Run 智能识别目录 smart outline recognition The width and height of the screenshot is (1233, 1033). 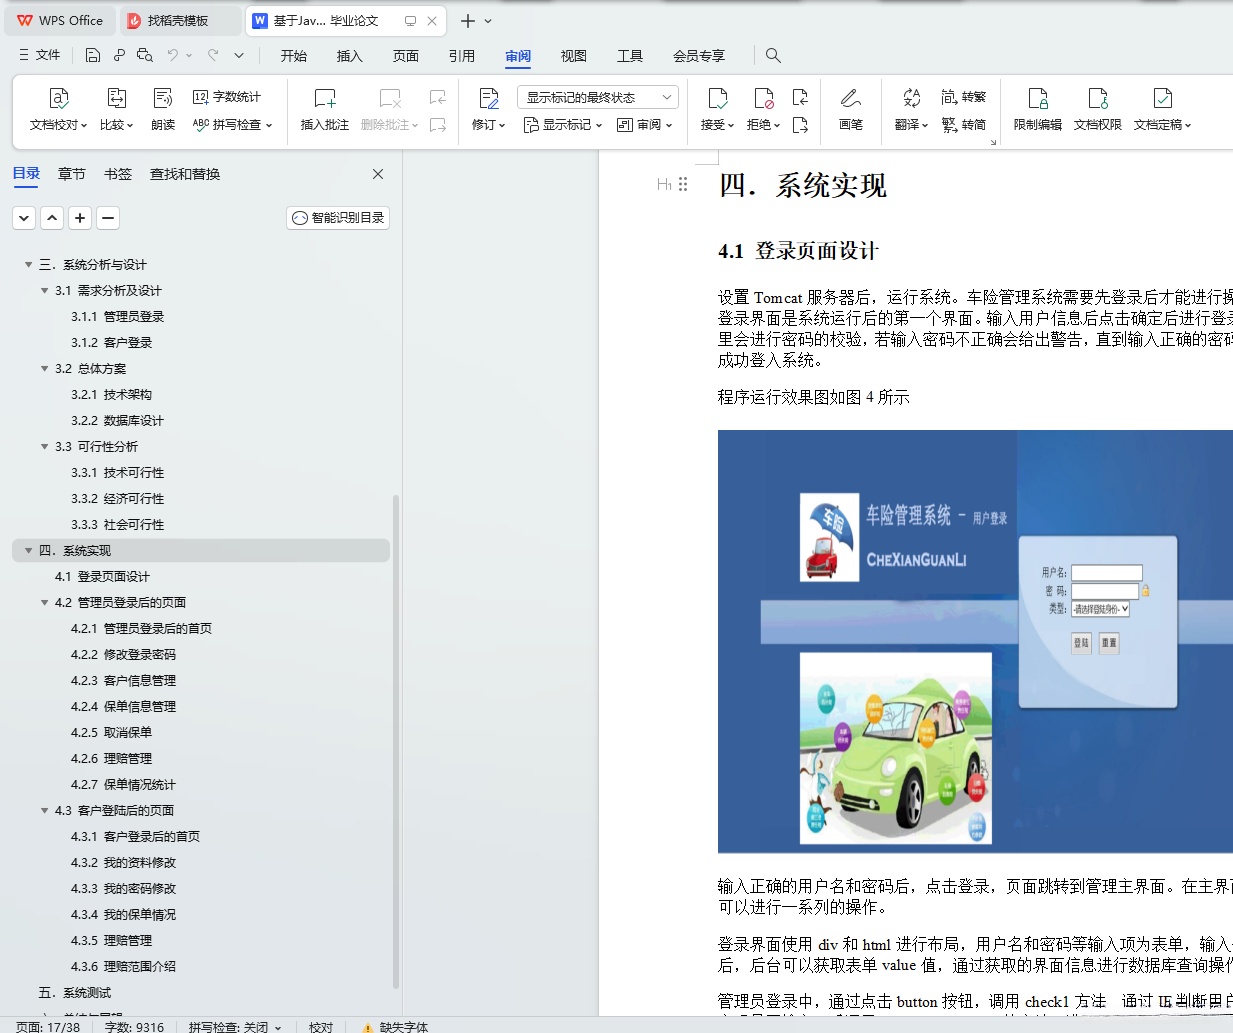[x=337, y=217]
